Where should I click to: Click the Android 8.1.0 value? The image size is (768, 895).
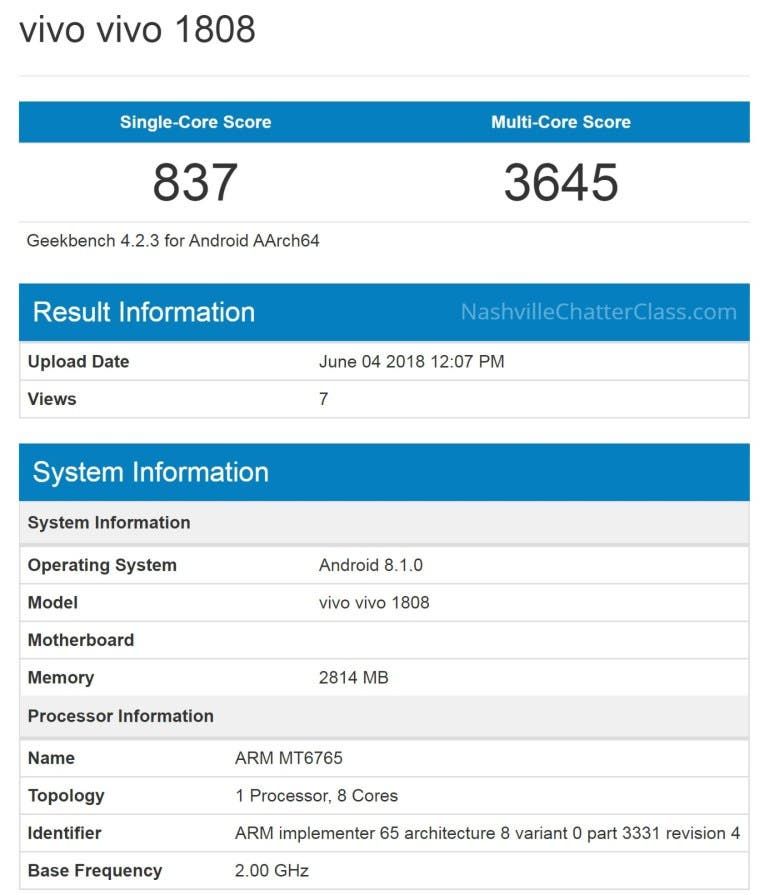click(x=371, y=566)
